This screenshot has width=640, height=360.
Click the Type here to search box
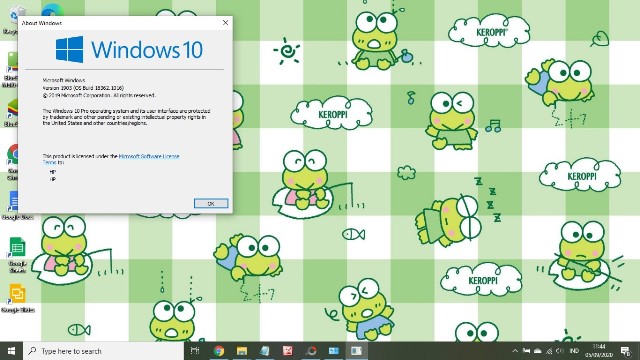click(x=104, y=351)
